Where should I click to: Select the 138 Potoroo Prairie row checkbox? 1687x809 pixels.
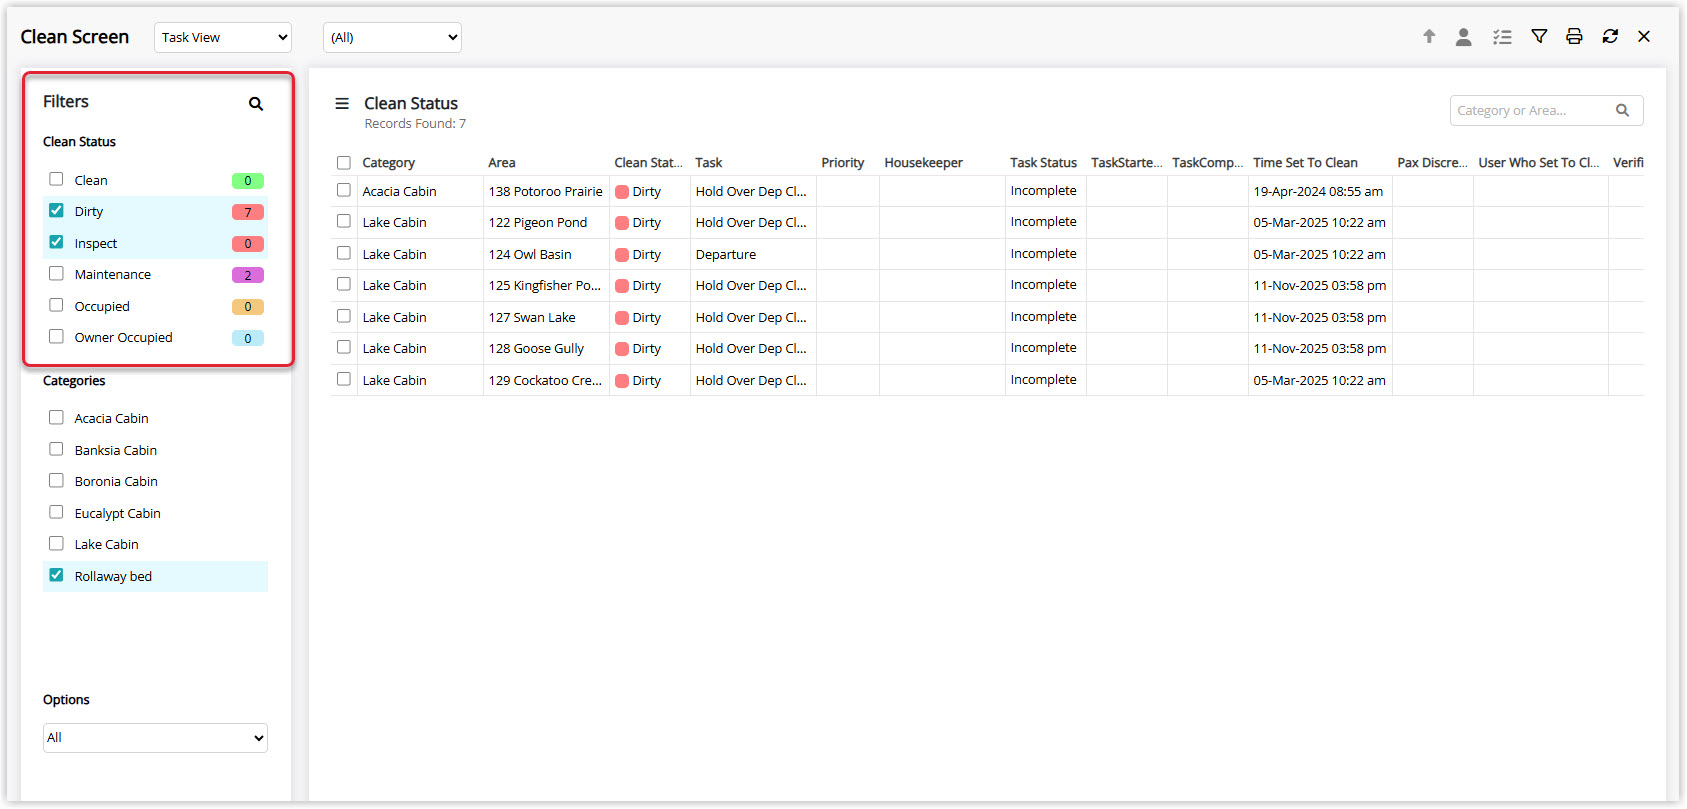pos(344,190)
